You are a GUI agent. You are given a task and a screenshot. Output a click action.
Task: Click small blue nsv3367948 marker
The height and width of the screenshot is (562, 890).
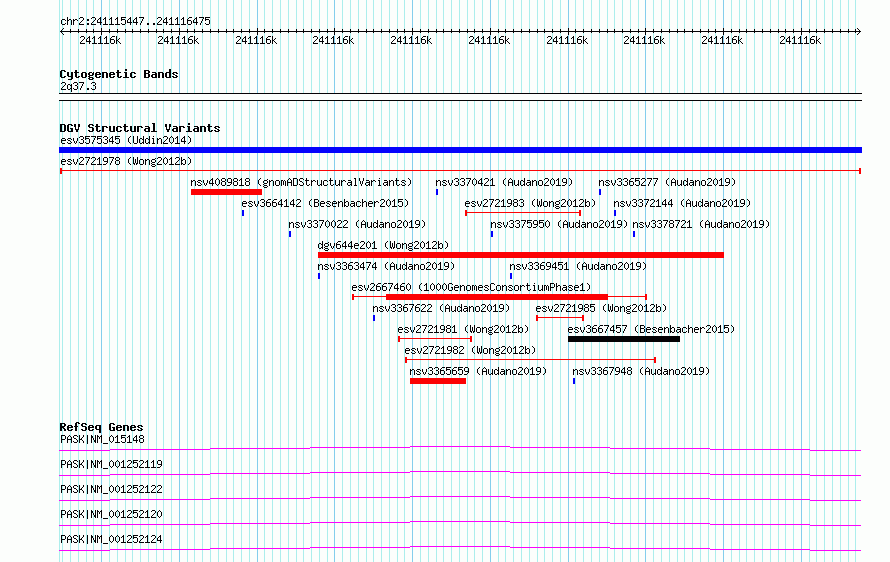coord(574,381)
